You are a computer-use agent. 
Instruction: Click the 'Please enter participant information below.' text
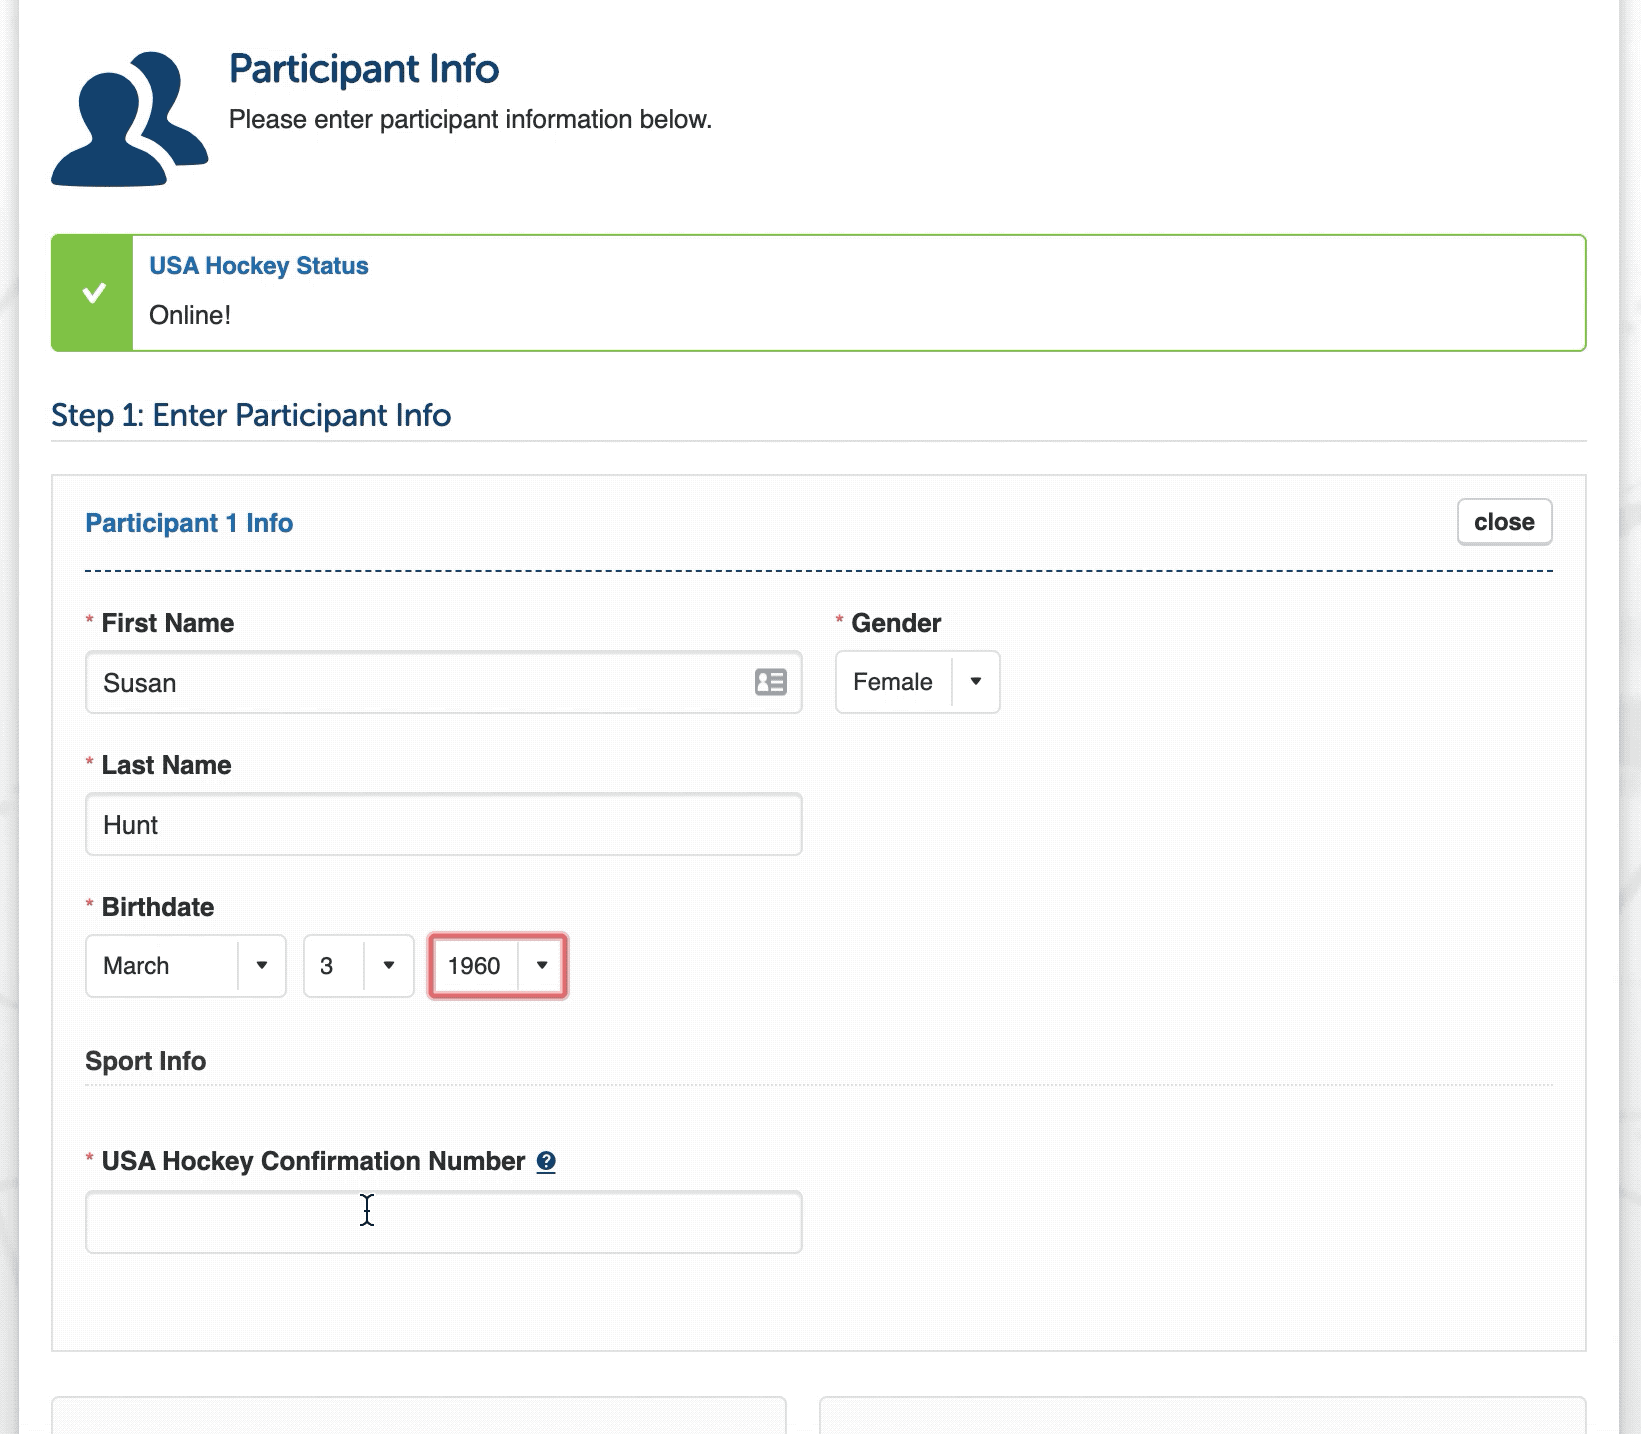(x=470, y=119)
